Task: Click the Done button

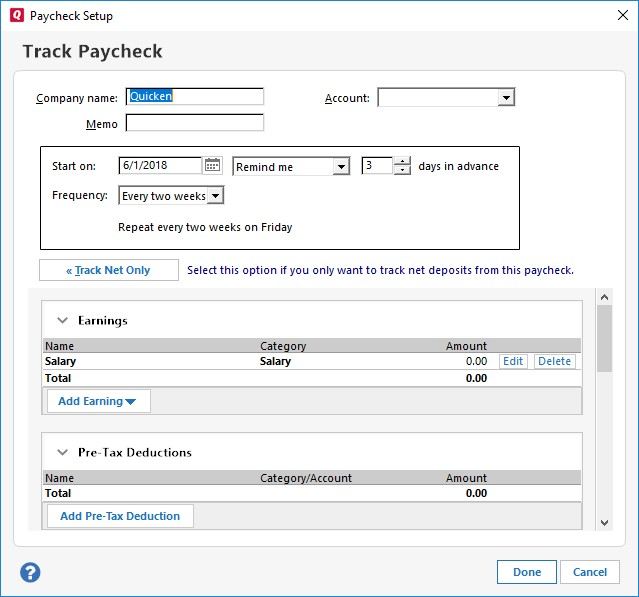Action: click(x=527, y=572)
